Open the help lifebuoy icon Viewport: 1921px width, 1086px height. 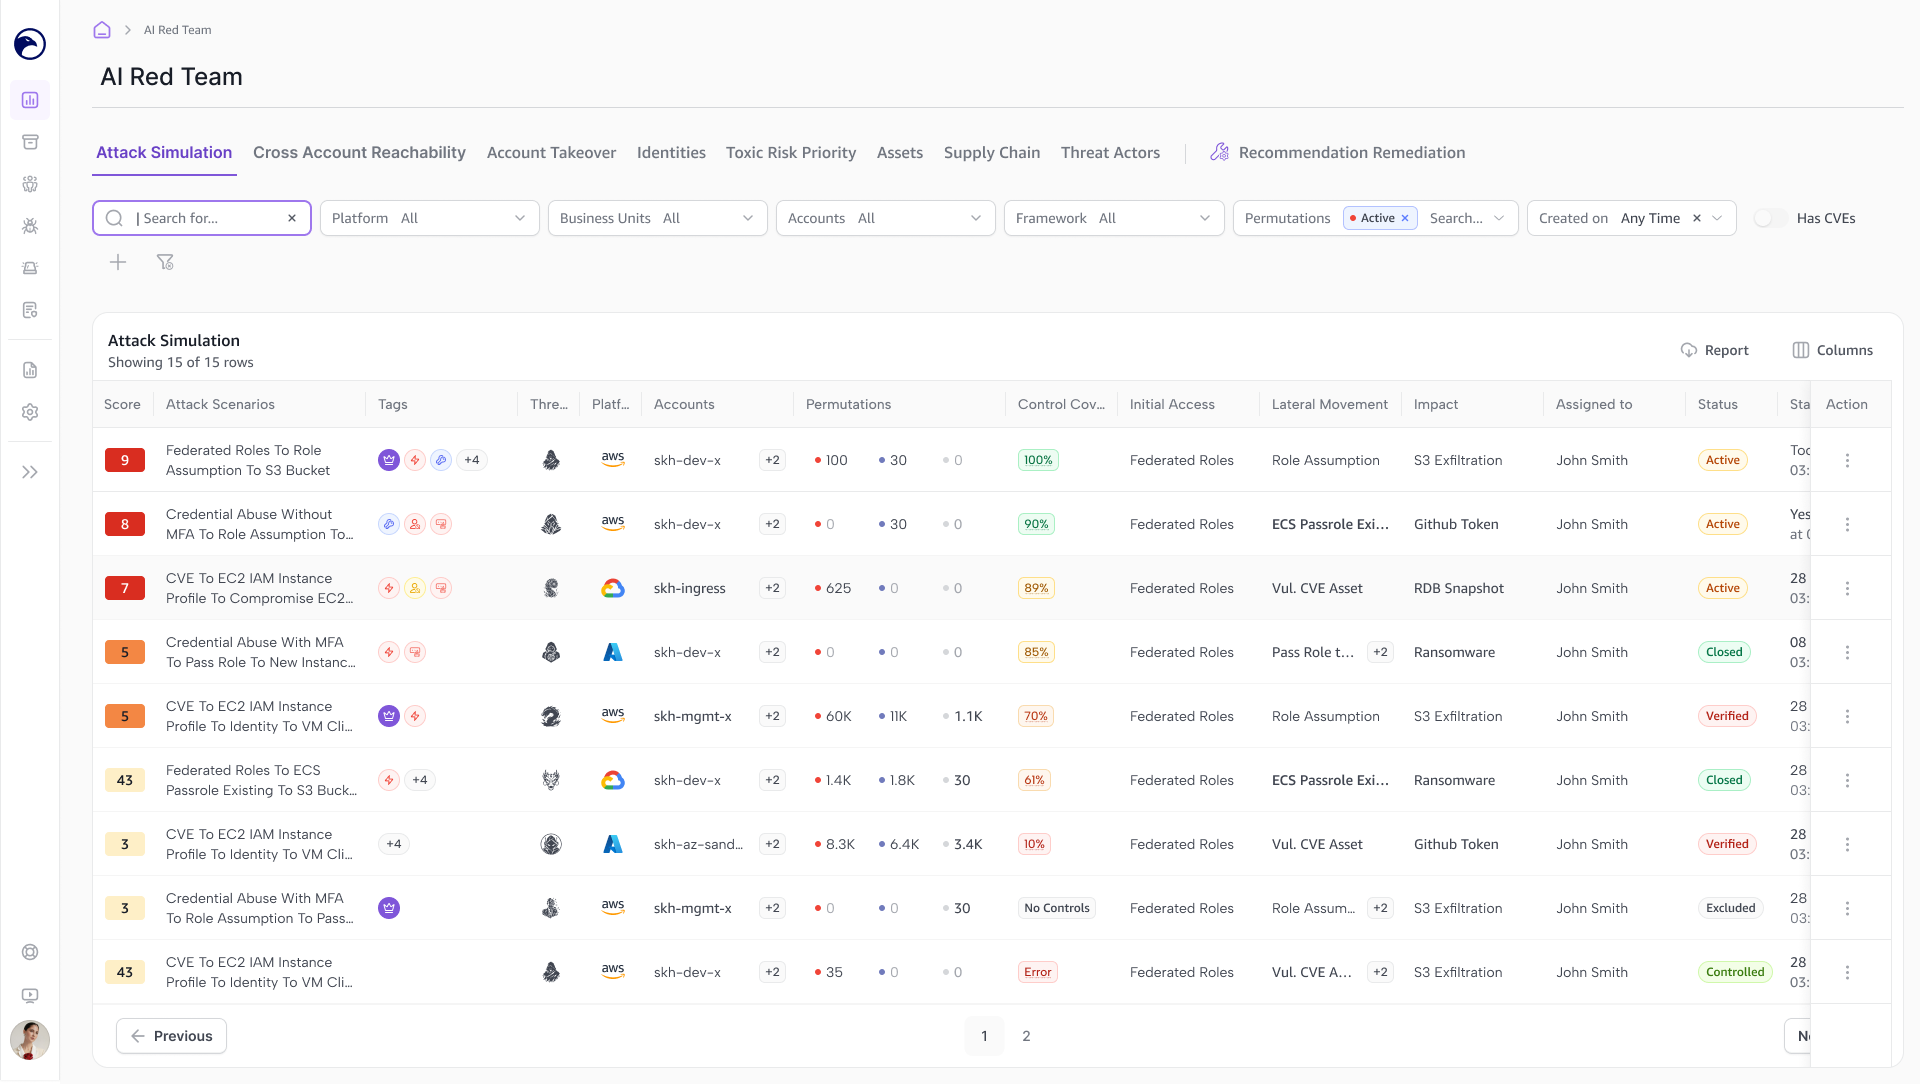[30, 953]
